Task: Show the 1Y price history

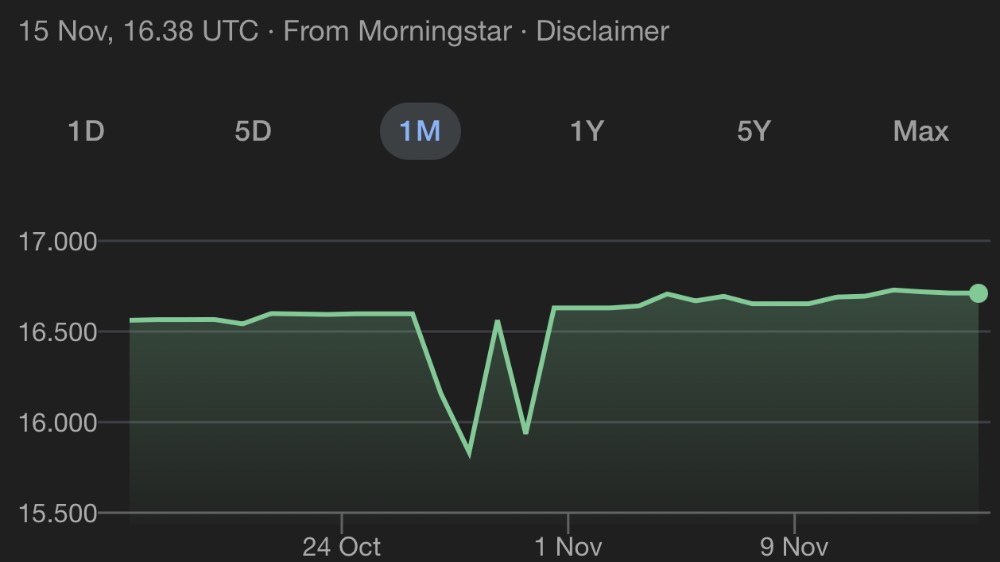Action: 587,131
